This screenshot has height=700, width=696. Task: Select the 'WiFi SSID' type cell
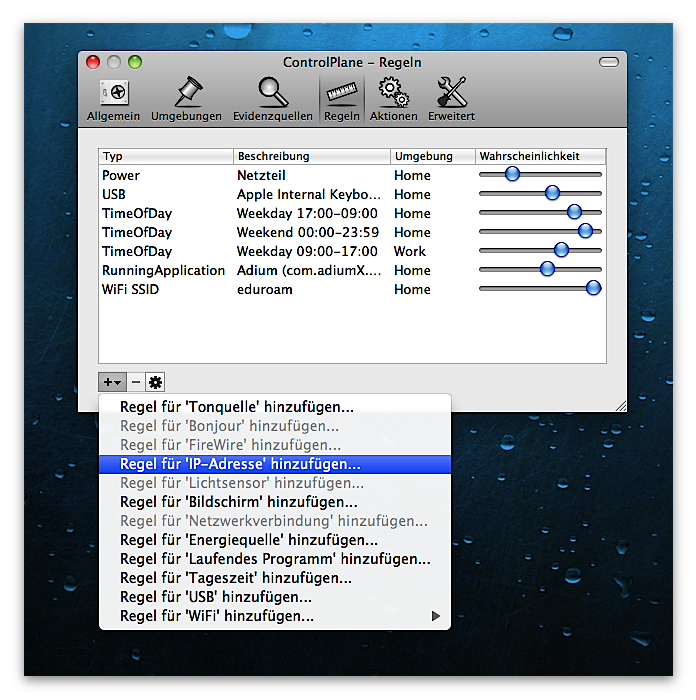(130, 289)
